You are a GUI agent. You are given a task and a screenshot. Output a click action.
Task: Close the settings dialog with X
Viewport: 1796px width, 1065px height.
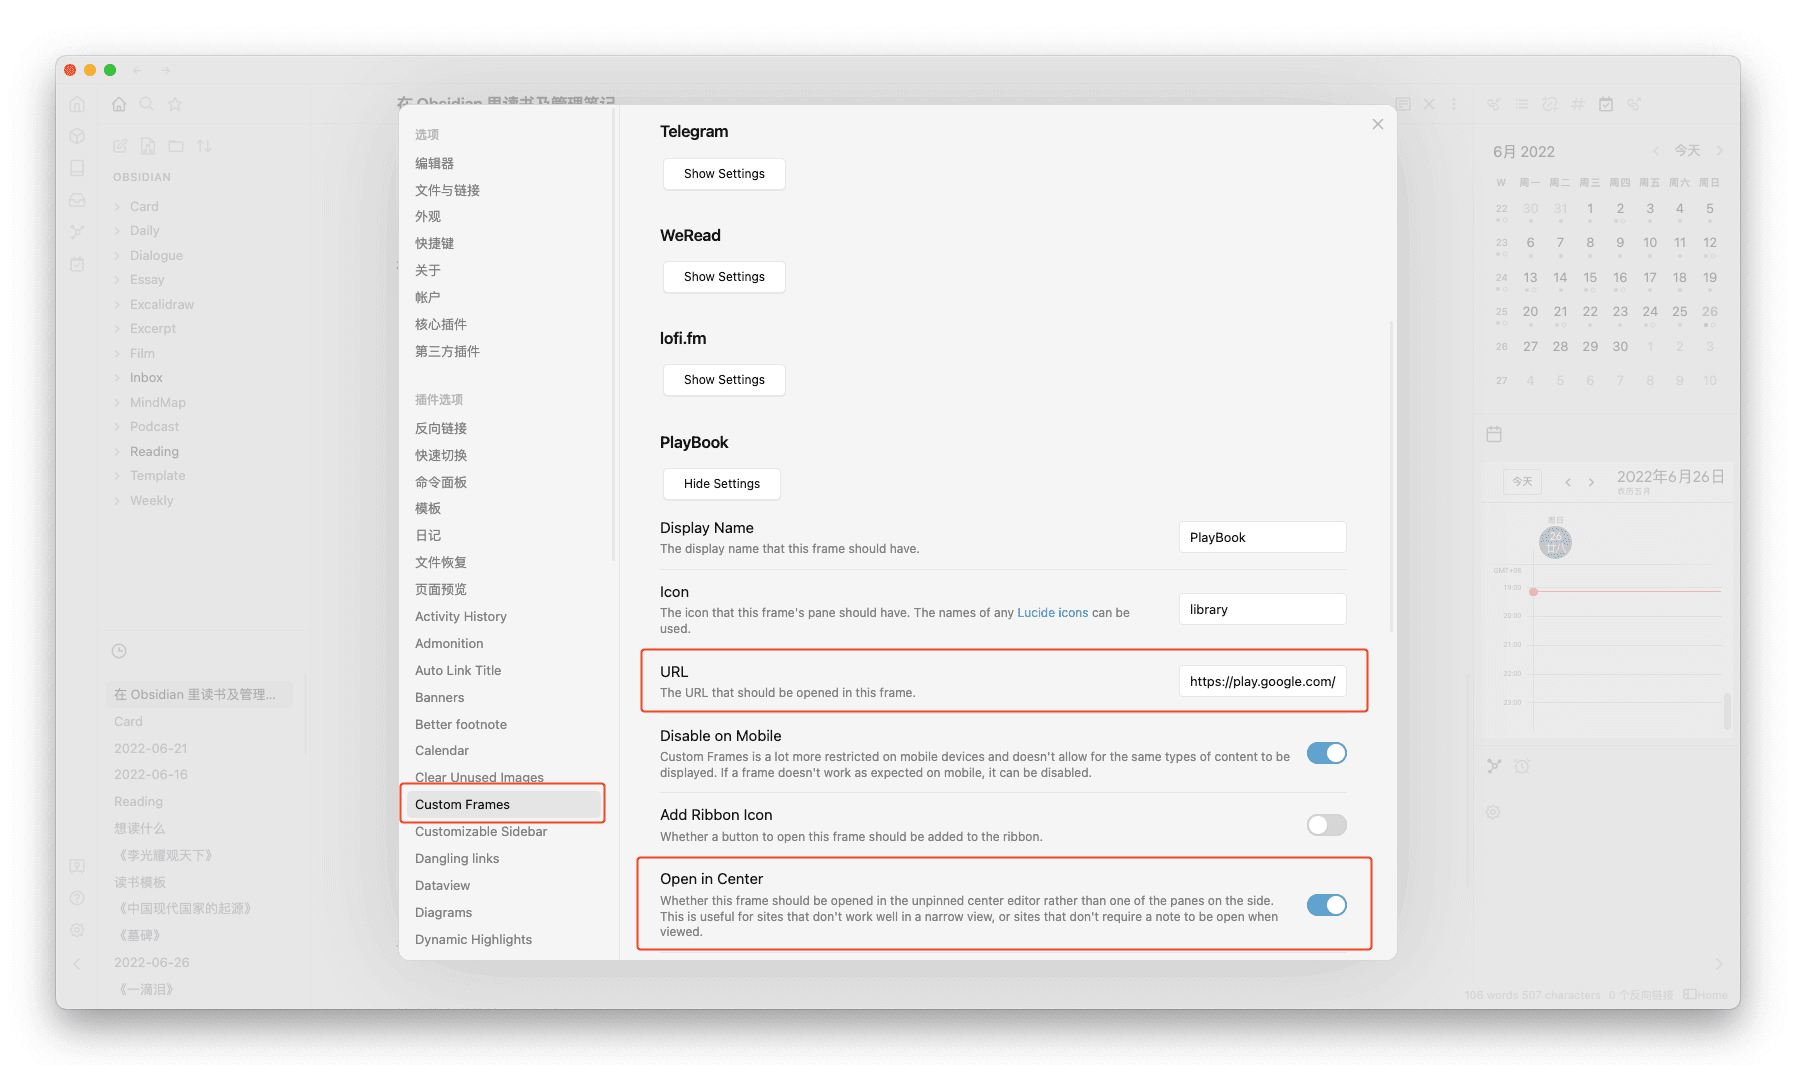pos(1377,124)
